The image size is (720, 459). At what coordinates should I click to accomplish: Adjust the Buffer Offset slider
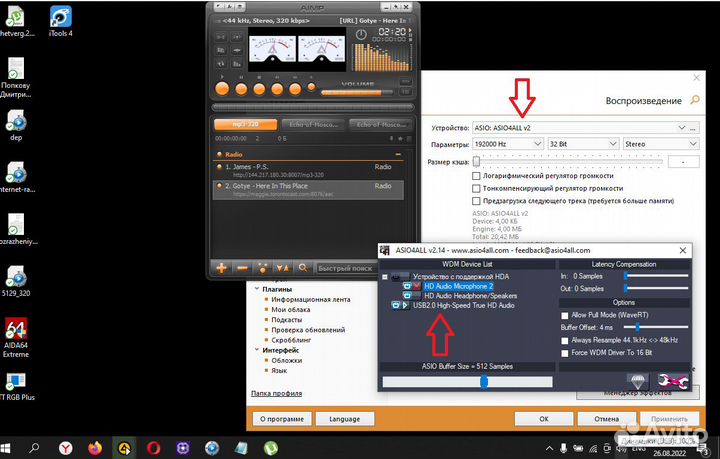pos(656,327)
